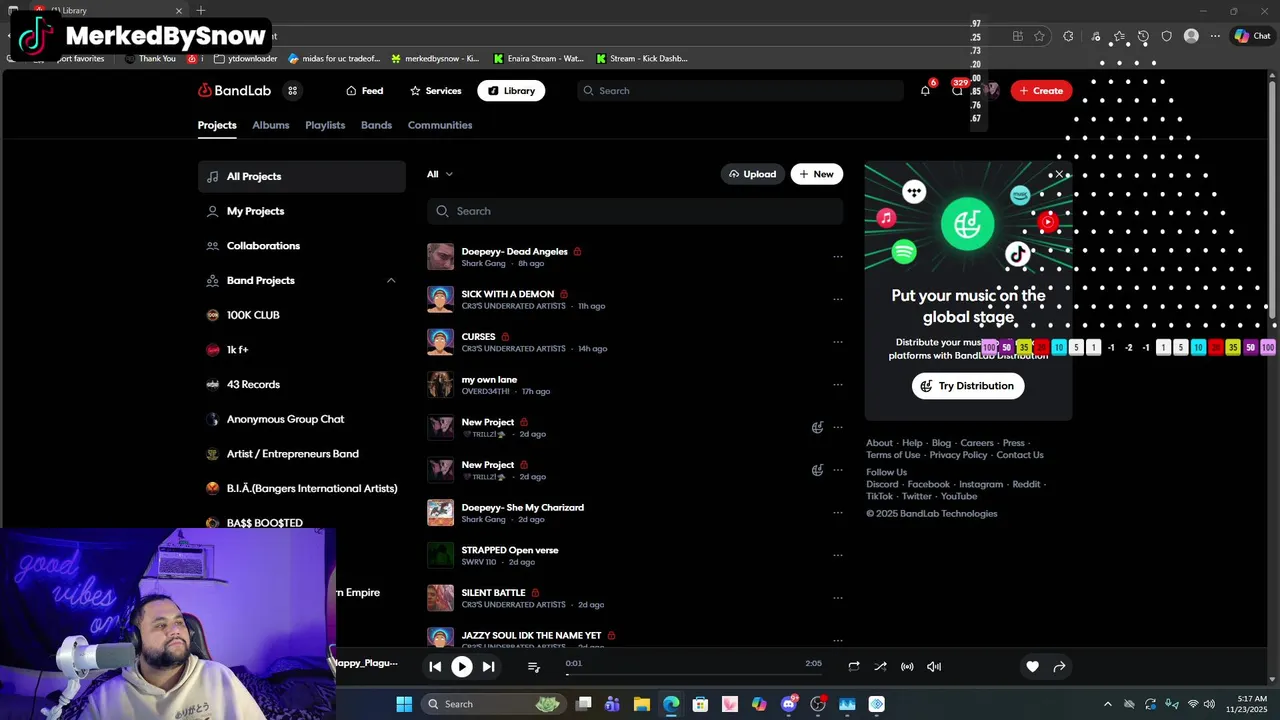Open the ytdownloader bookmark
This screenshot has height=720, width=1280.
point(245,58)
